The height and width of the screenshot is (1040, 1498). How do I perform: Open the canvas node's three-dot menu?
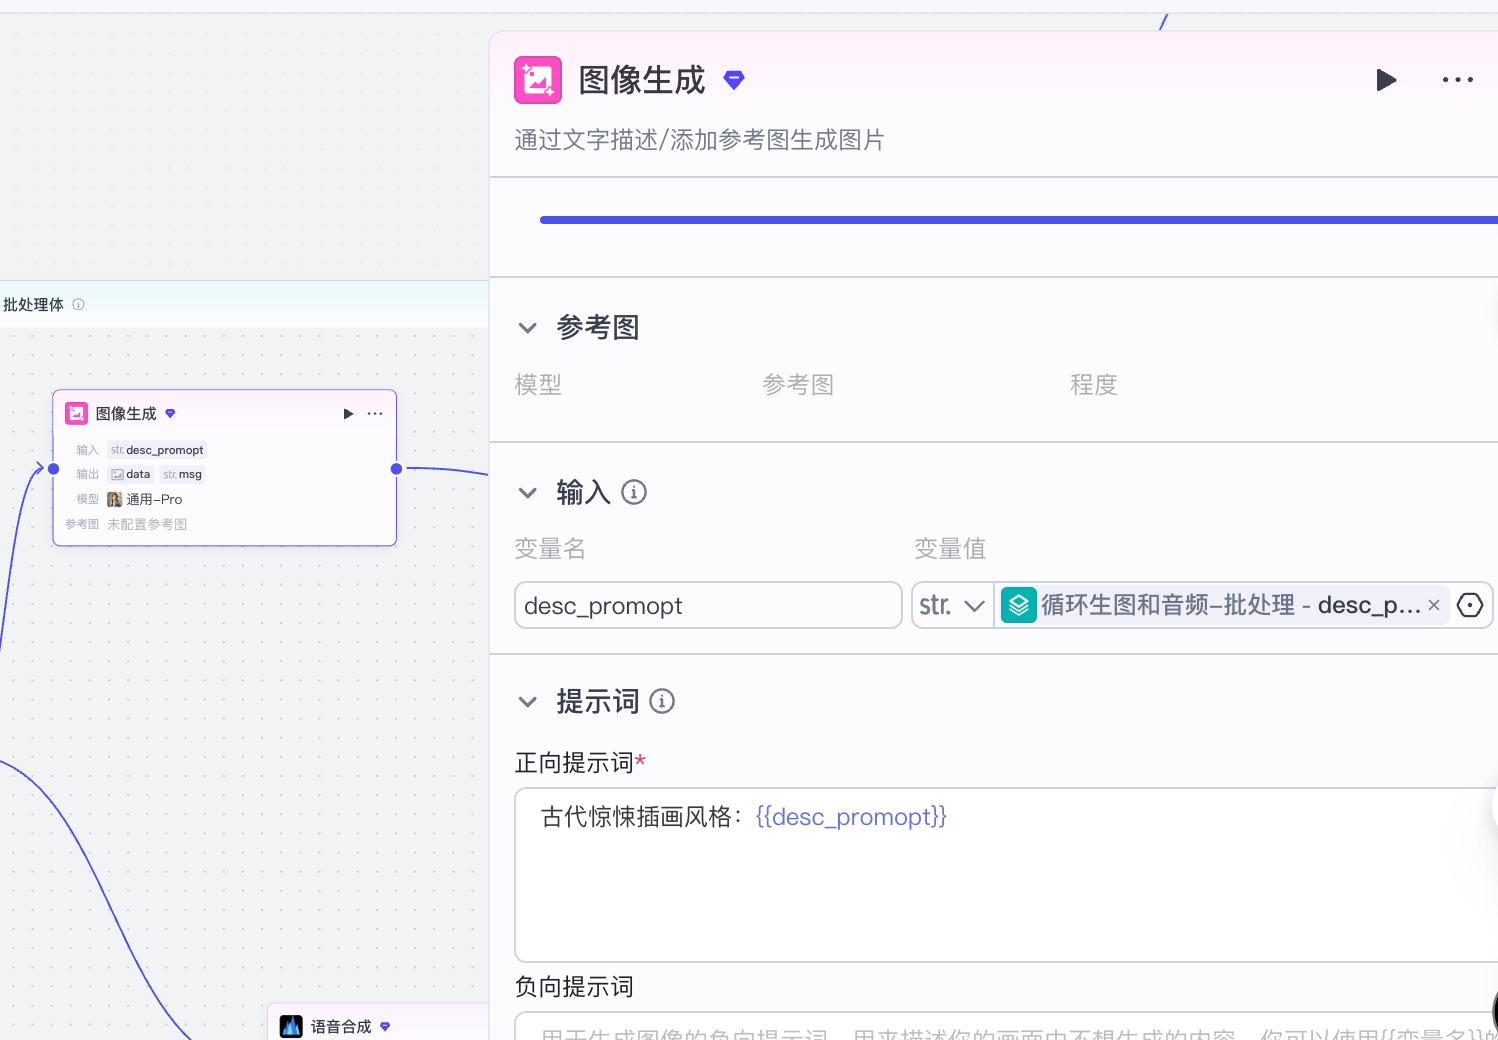point(375,414)
